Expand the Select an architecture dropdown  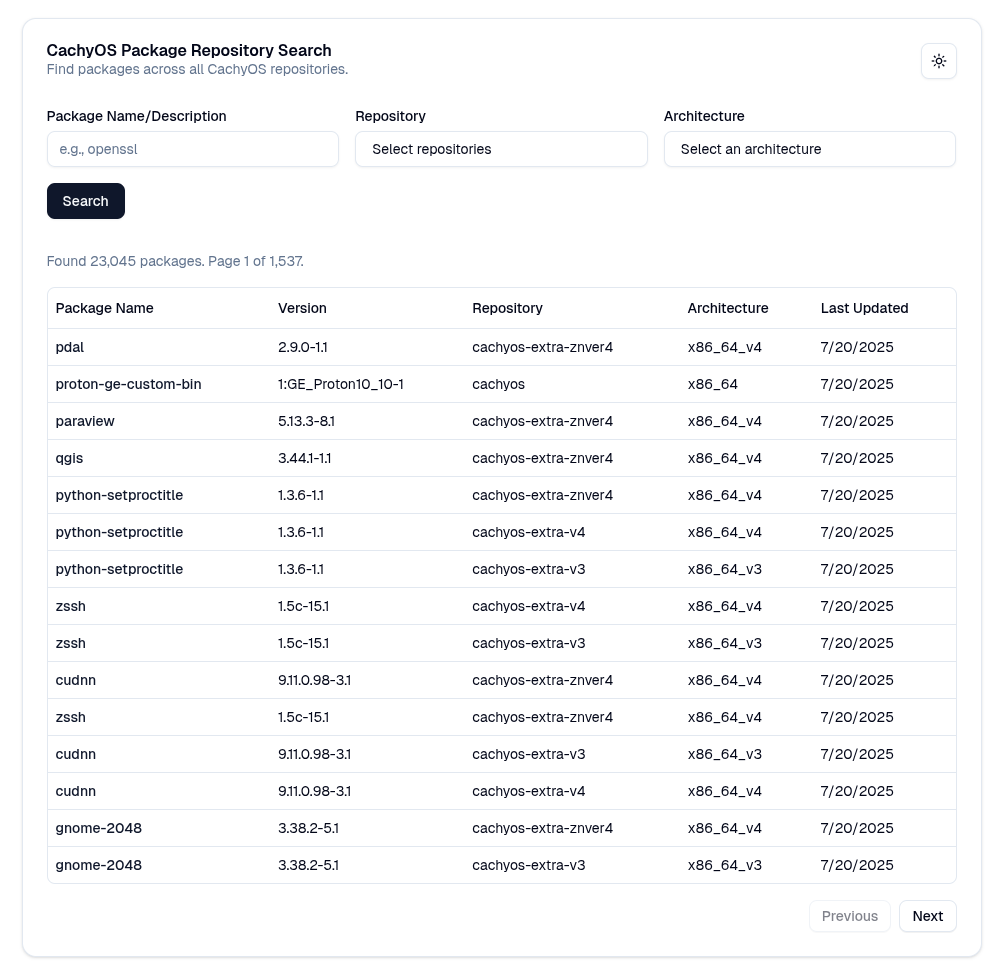coord(809,149)
